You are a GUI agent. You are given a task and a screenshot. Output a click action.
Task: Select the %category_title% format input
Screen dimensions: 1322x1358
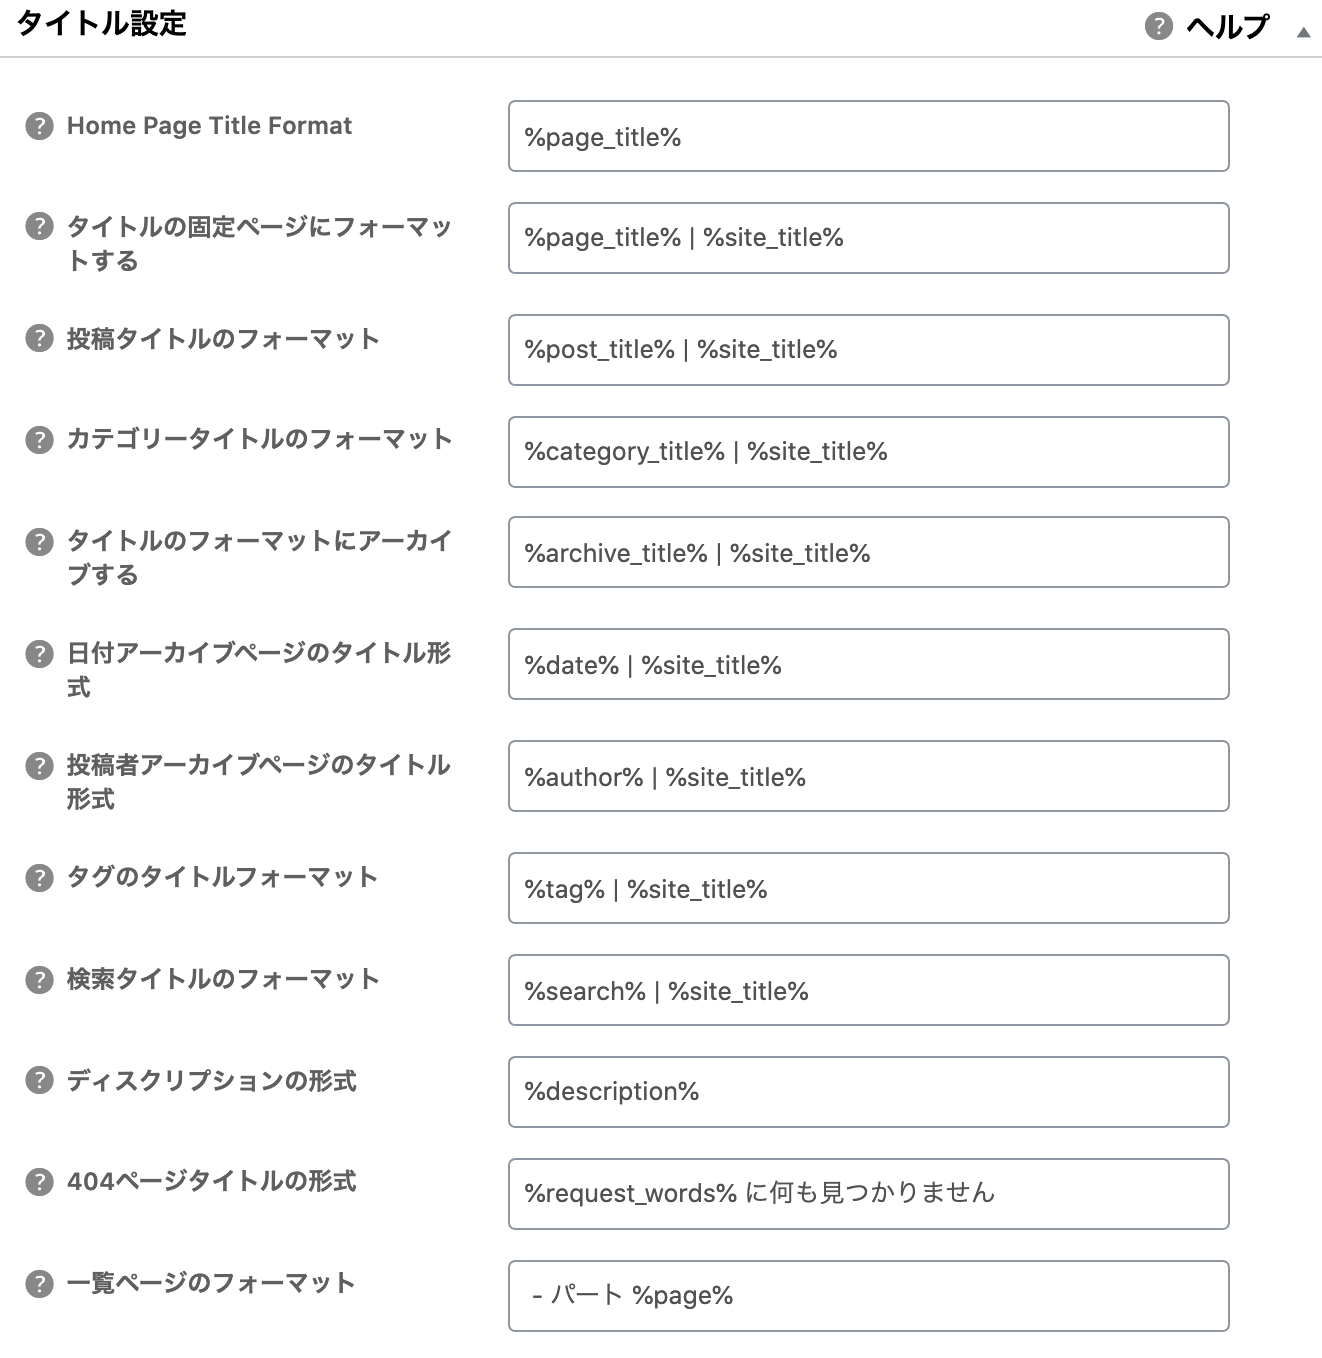pyautogui.click(x=868, y=452)
